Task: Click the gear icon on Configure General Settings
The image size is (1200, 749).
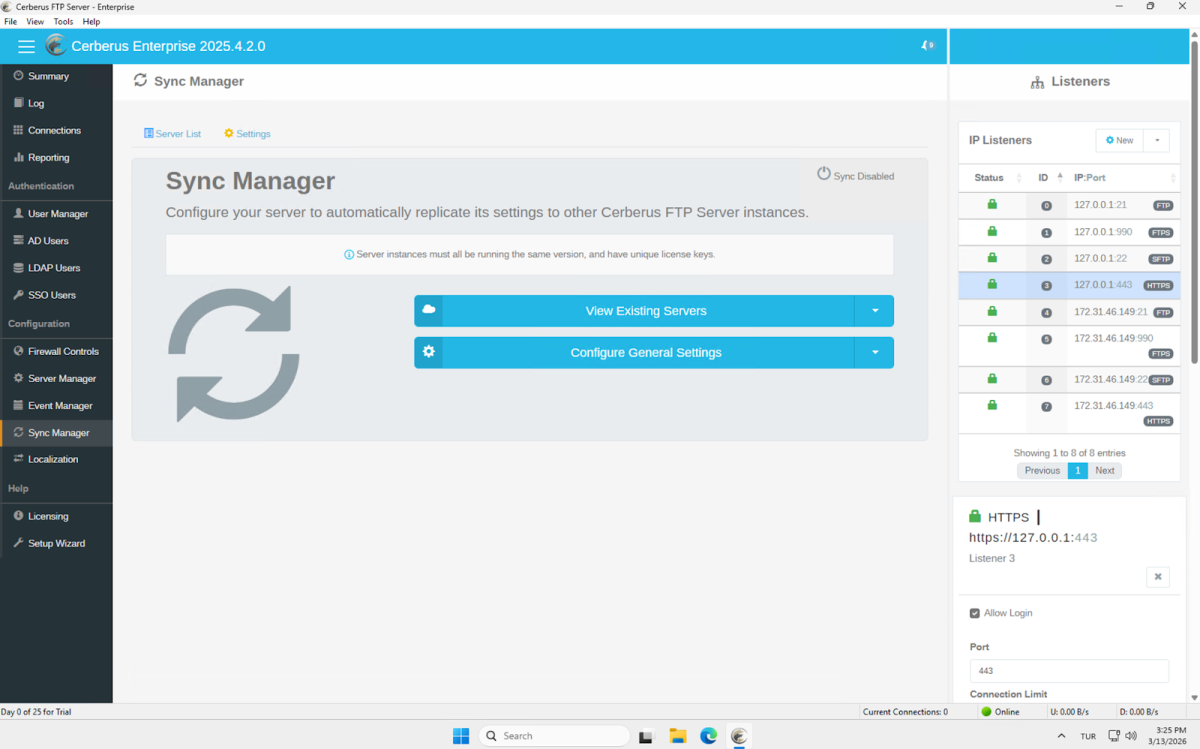Action: [x=429, y=352]
